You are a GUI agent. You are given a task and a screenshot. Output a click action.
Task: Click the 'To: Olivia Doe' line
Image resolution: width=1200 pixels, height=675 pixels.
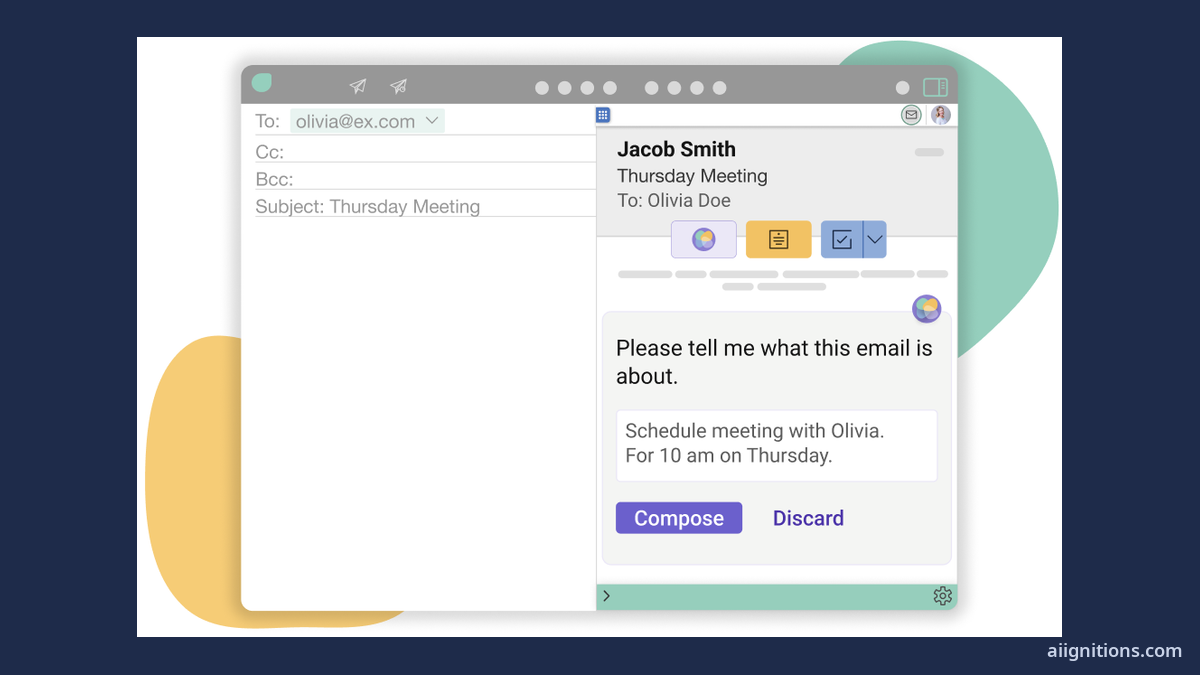(674, 200)
